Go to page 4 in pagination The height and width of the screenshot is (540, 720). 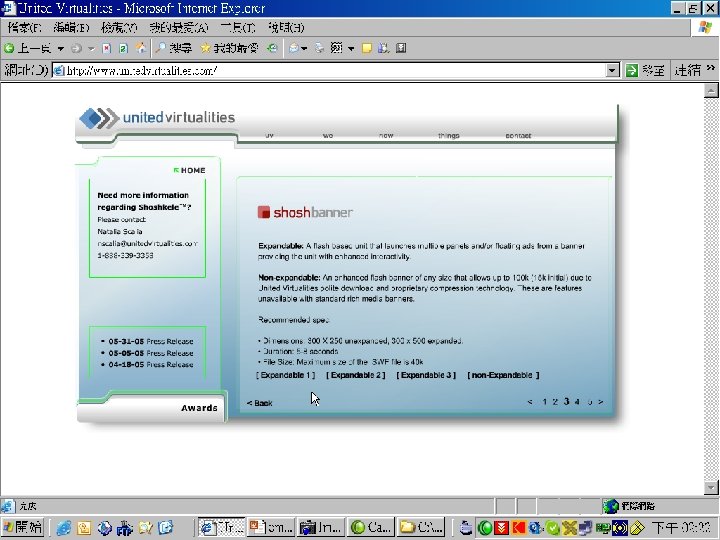578,402
